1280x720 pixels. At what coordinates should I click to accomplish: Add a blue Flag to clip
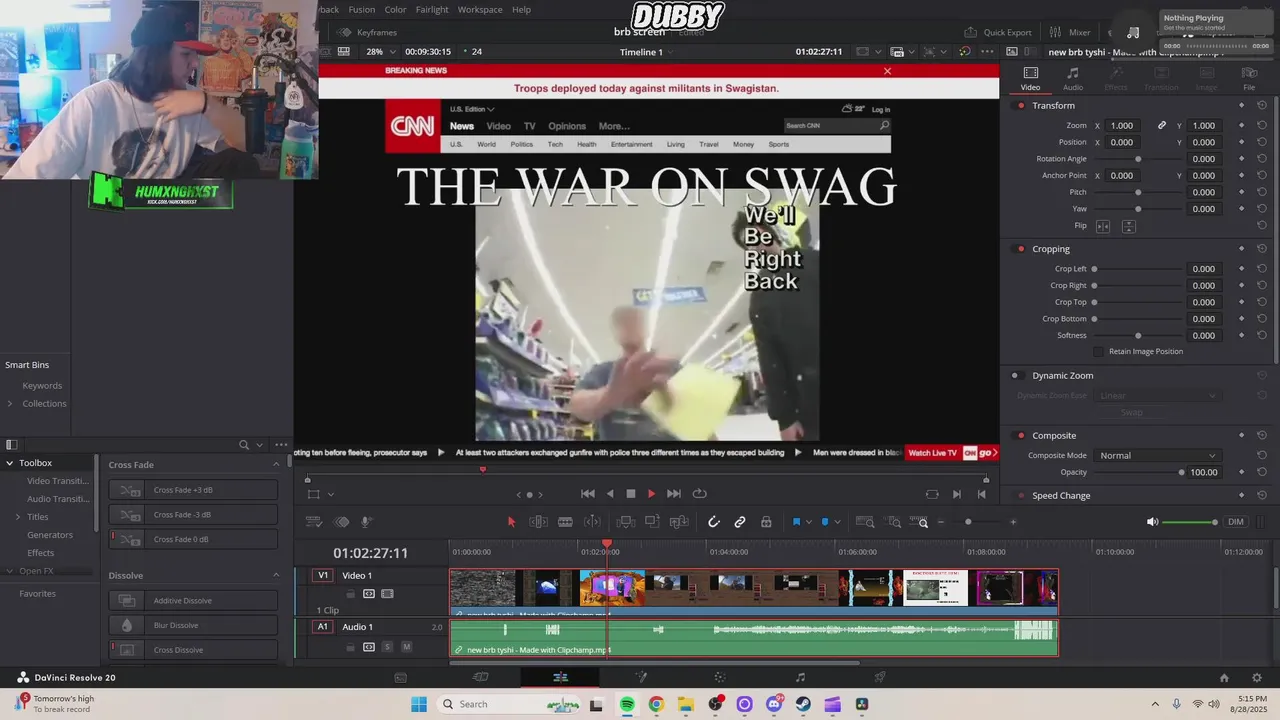point(797,522)
